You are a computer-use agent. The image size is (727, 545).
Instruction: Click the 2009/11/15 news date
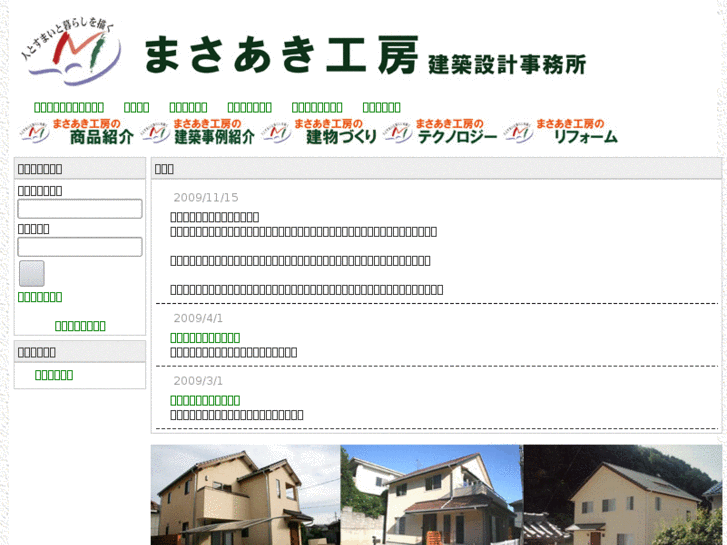pos(206,198)
